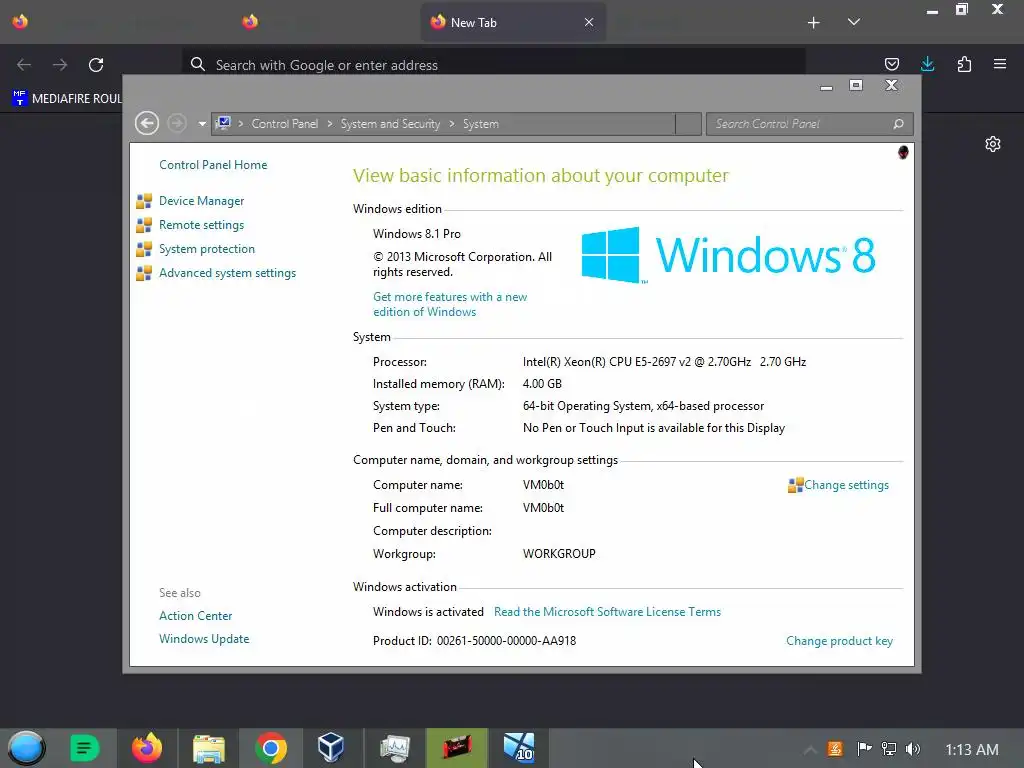This screenshot has height=768, width=1024.
Task: Click the orange tray icon
Action: click(835, 749)
